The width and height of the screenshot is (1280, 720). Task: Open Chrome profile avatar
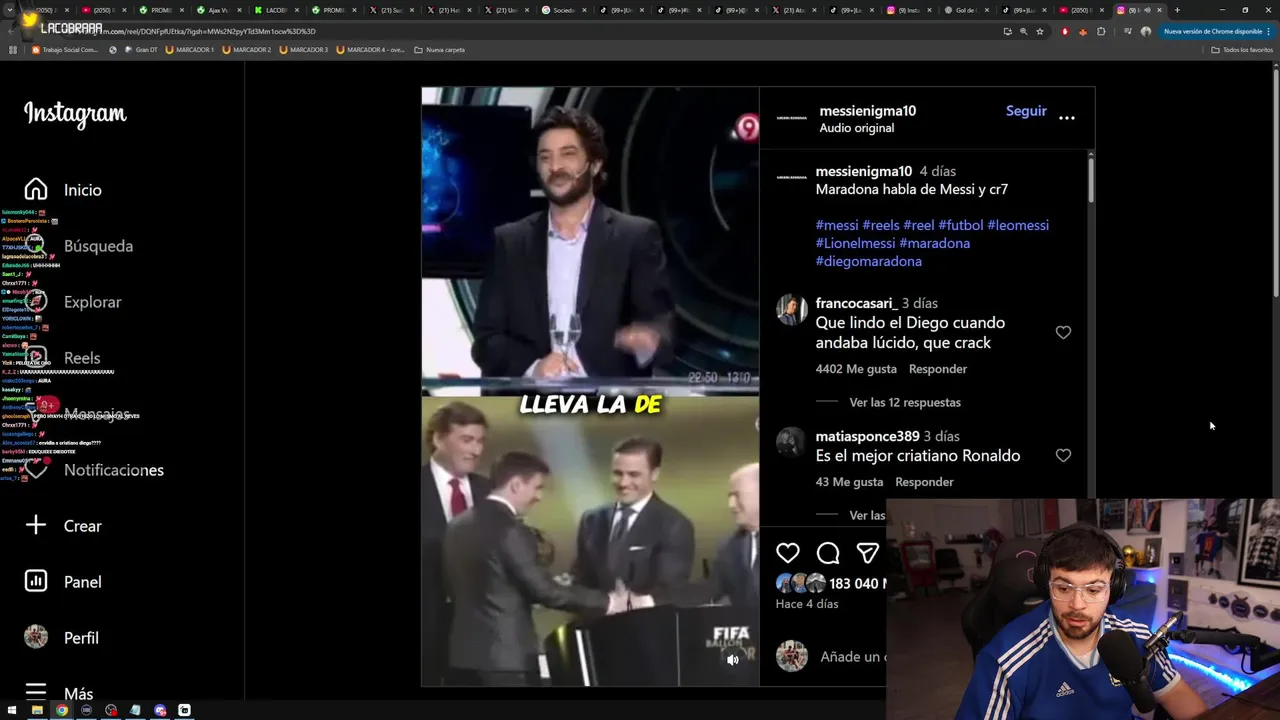tap(1146, 31)
